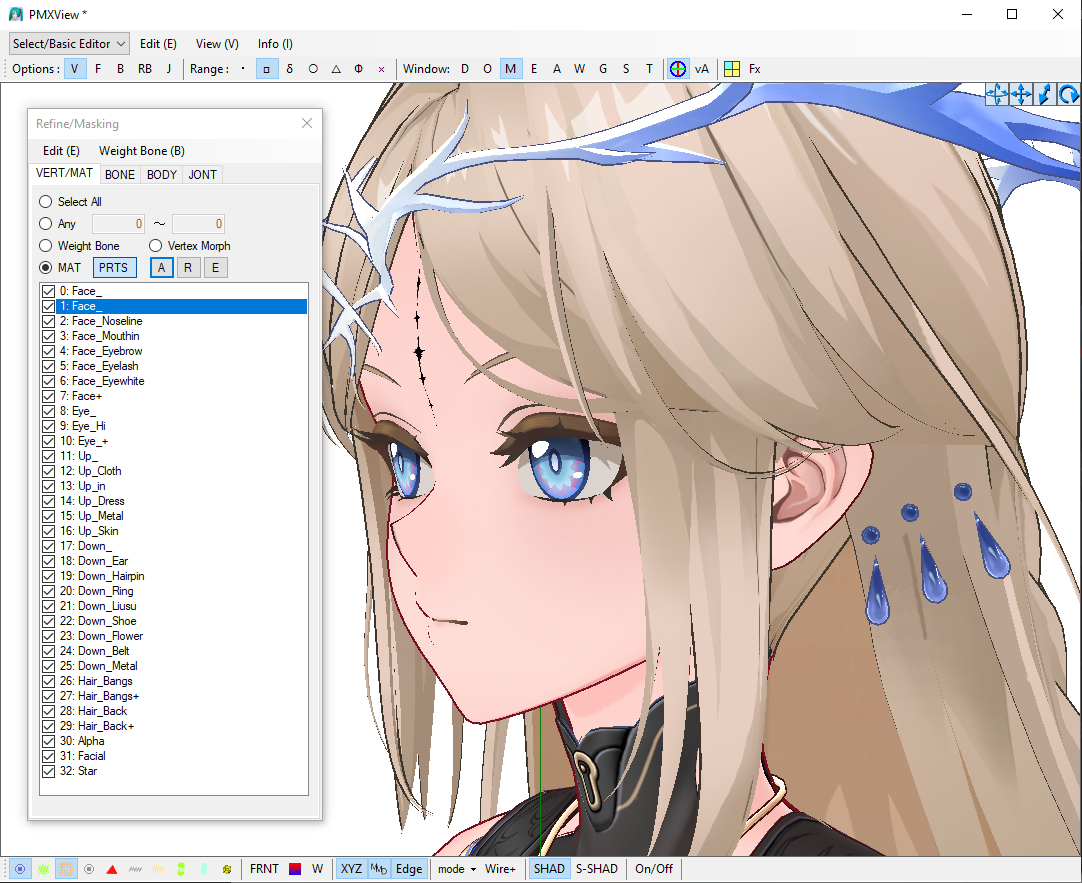
Task: Click the first Any range input field
Action: pos(119,224)
